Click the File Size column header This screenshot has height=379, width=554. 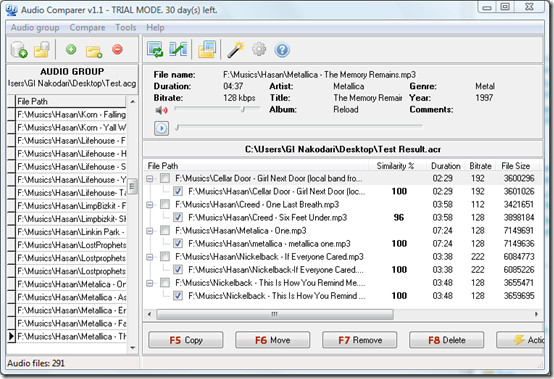point(518,166)
